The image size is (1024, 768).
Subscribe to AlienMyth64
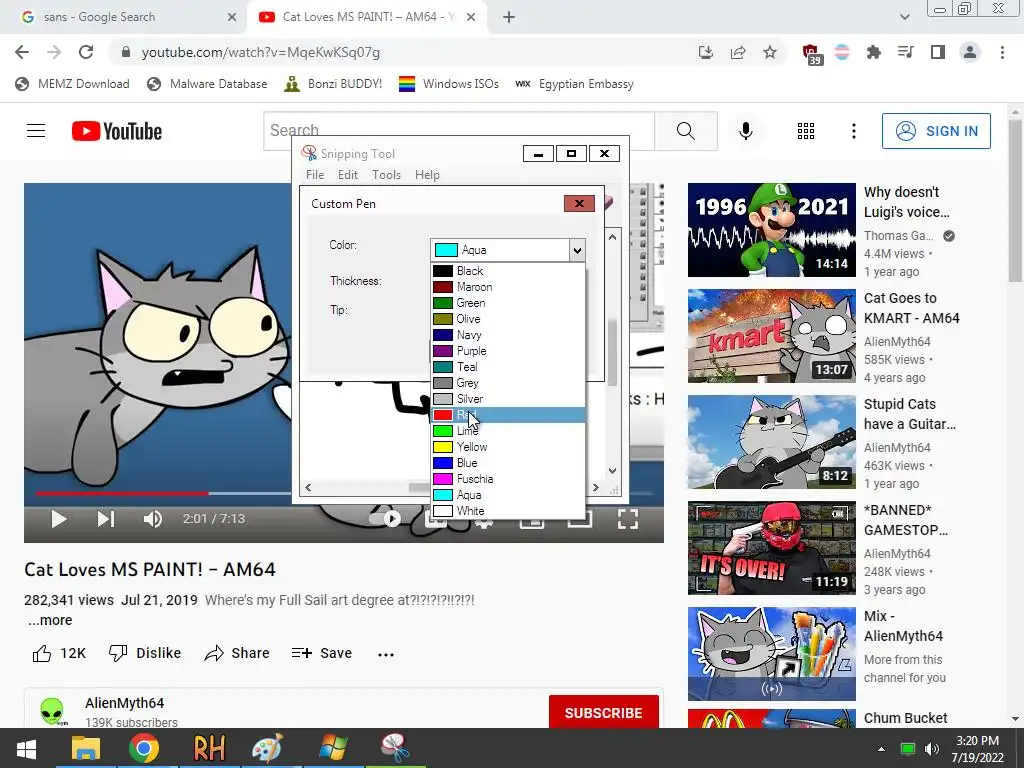click(x=603, y=712)
